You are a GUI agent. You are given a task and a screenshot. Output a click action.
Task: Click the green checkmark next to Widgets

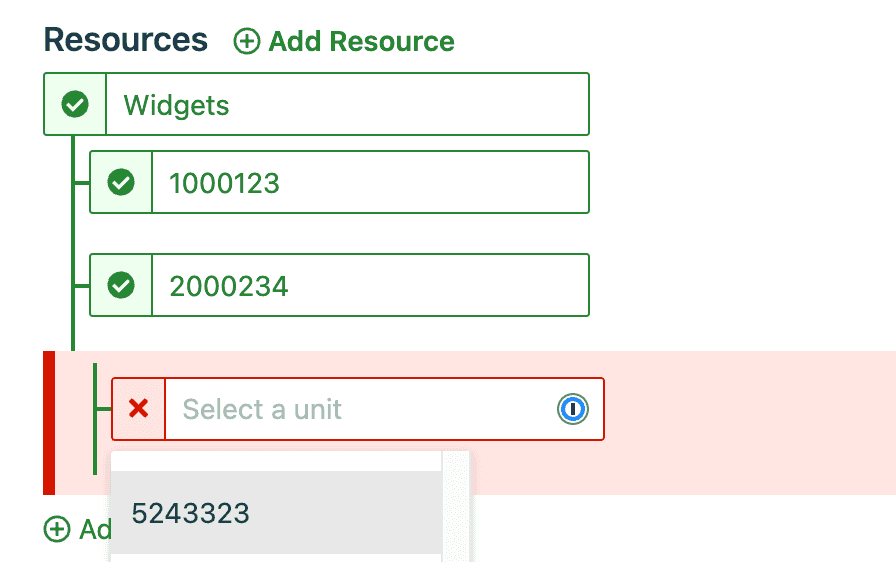pos(75,104)
